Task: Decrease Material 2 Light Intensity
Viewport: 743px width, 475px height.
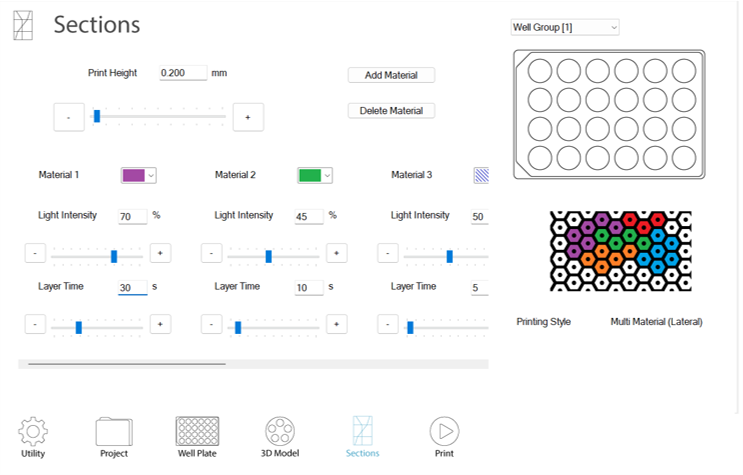Action: point(211,253)
